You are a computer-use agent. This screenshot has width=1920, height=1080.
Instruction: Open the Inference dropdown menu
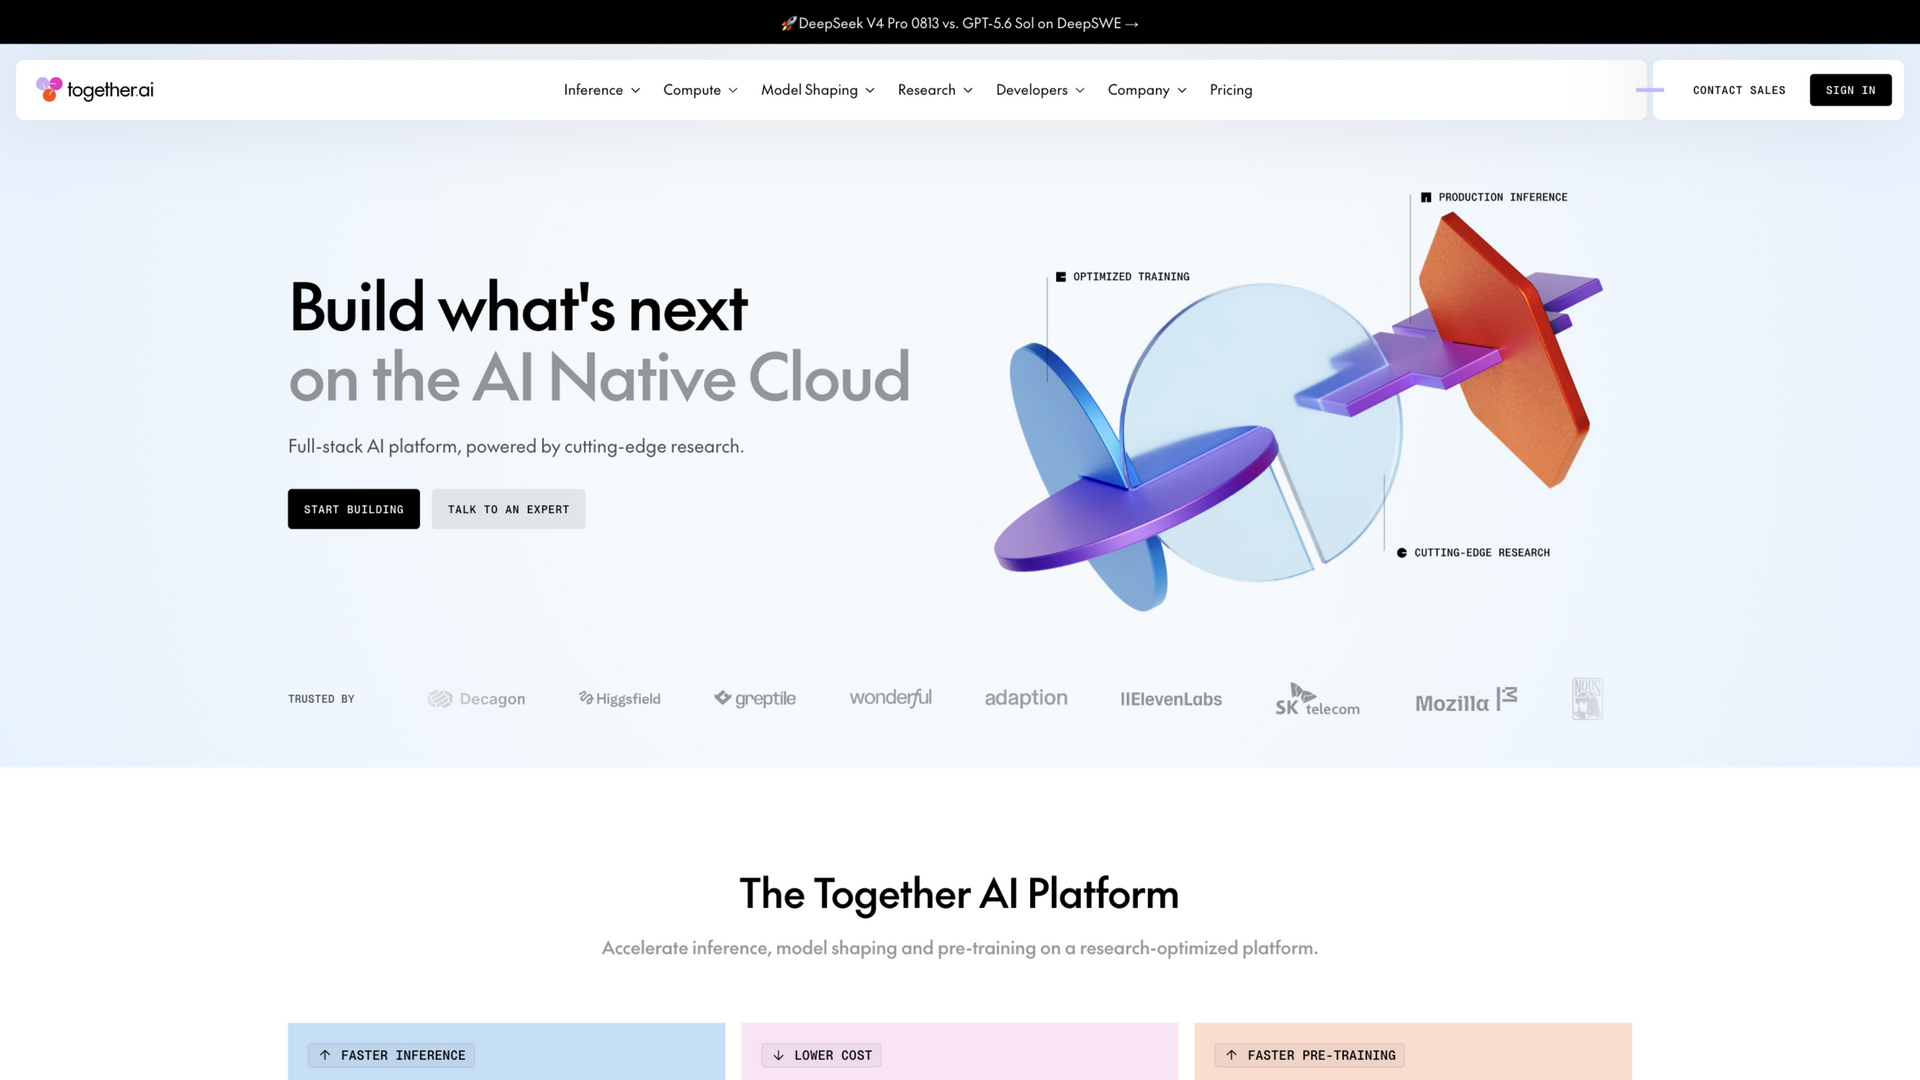(x=602, y=90)
